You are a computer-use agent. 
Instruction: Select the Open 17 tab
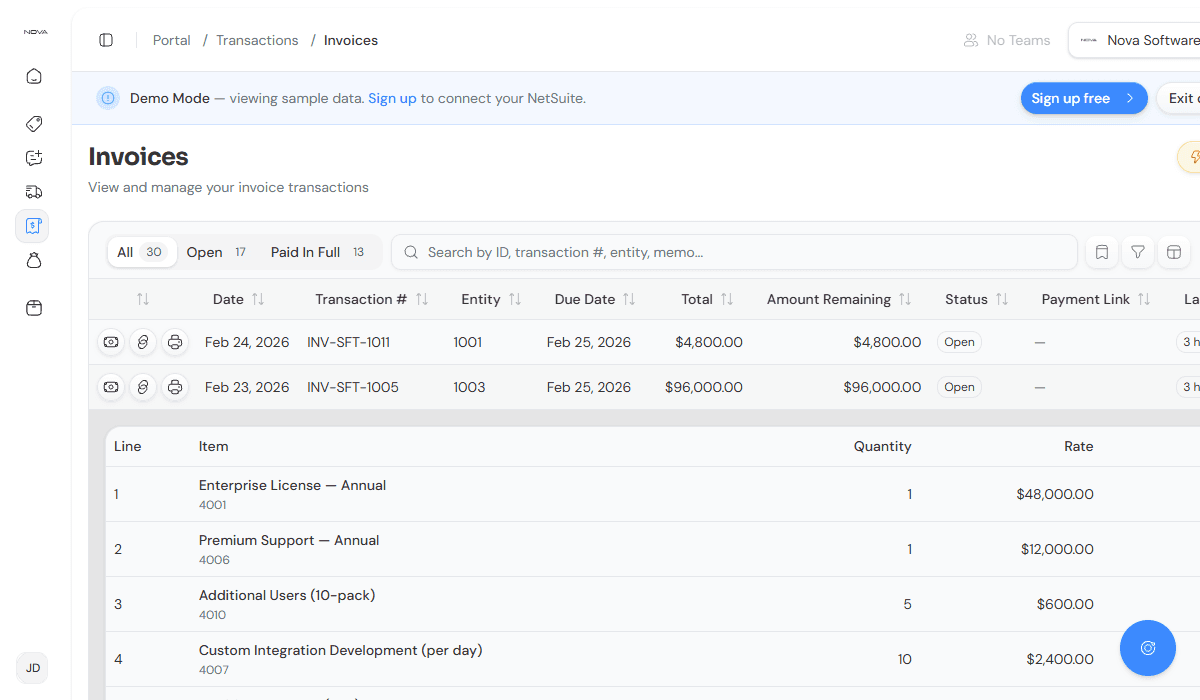click(218, 252)
